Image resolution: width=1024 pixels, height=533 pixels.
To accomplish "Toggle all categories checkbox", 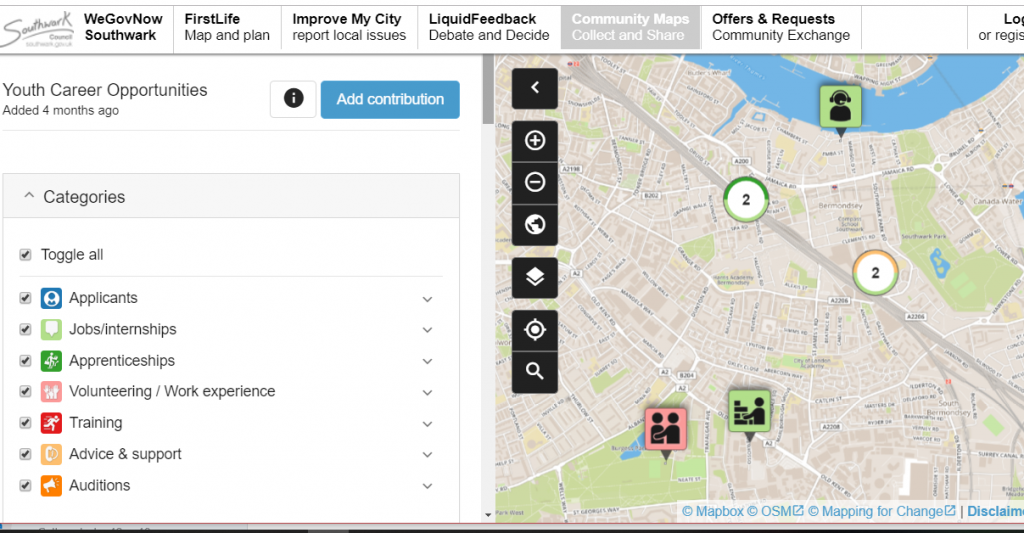I will [25, 255].
